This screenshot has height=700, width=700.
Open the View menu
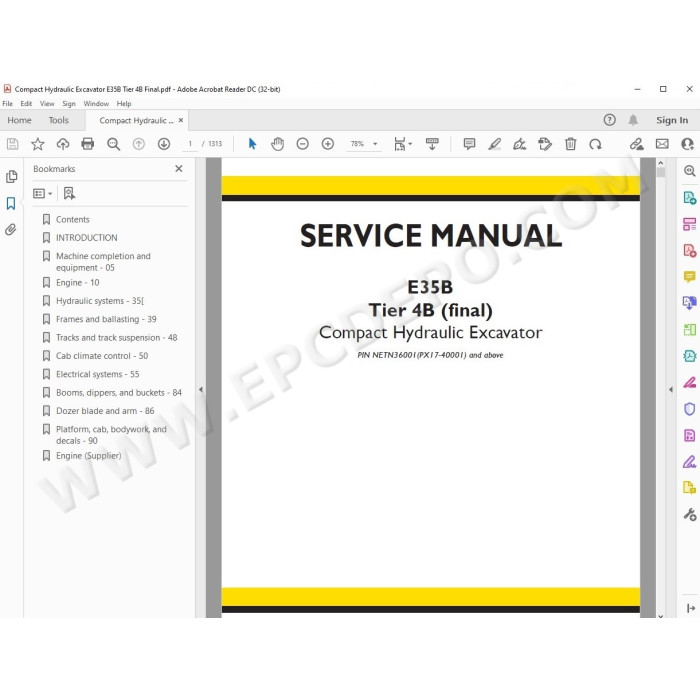[47, 104]
